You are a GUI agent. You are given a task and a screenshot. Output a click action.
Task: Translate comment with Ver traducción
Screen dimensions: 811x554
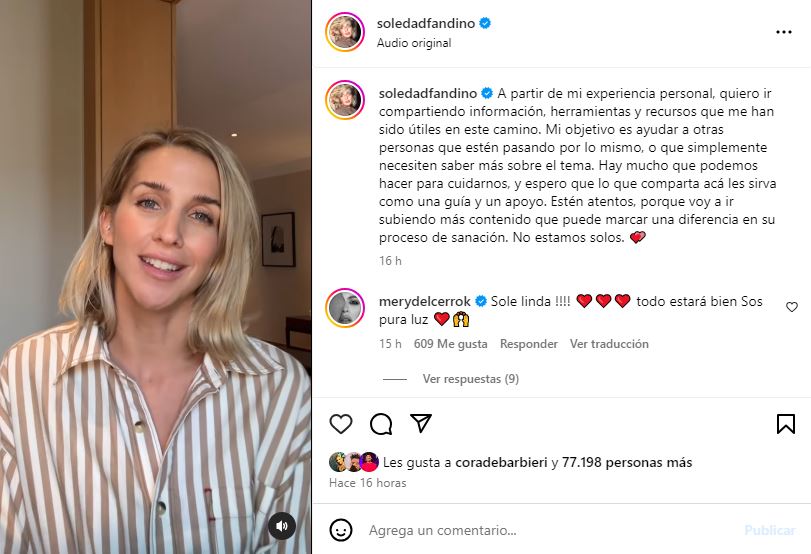pyautogui.click(x=609, y=344)
